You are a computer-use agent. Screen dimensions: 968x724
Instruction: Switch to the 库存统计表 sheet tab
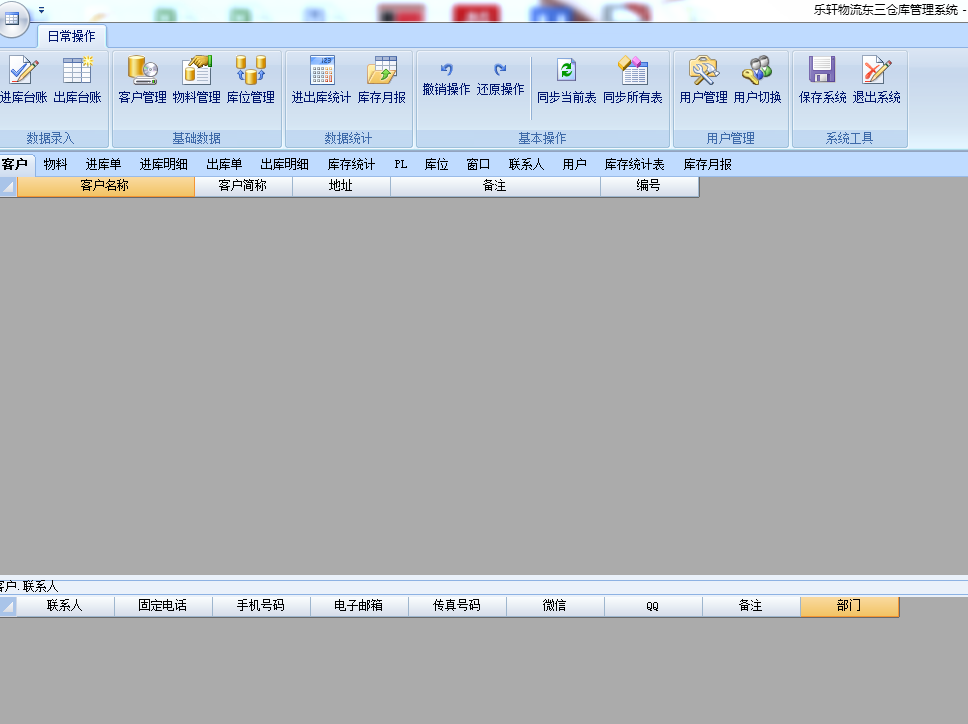tap(635, 164)
